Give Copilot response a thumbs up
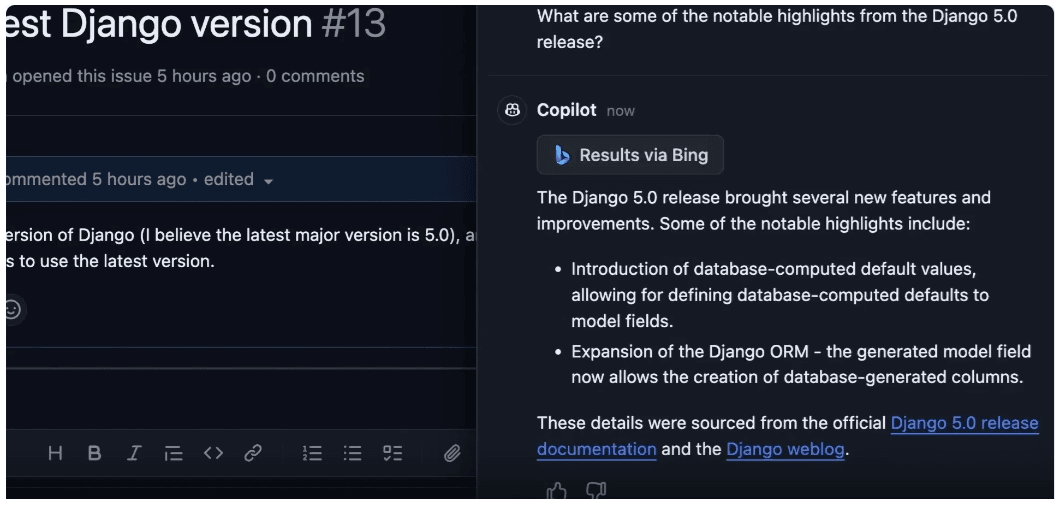 point(556,491)
